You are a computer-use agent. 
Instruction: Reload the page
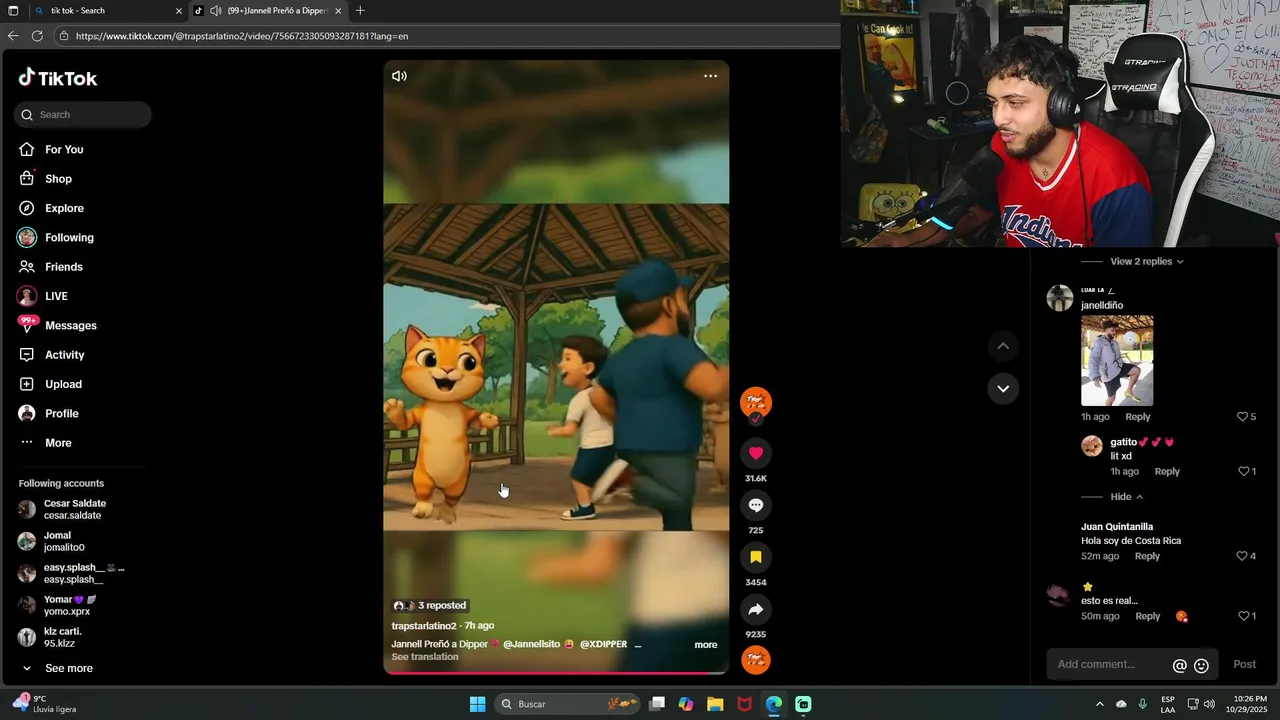pos(37,36)
